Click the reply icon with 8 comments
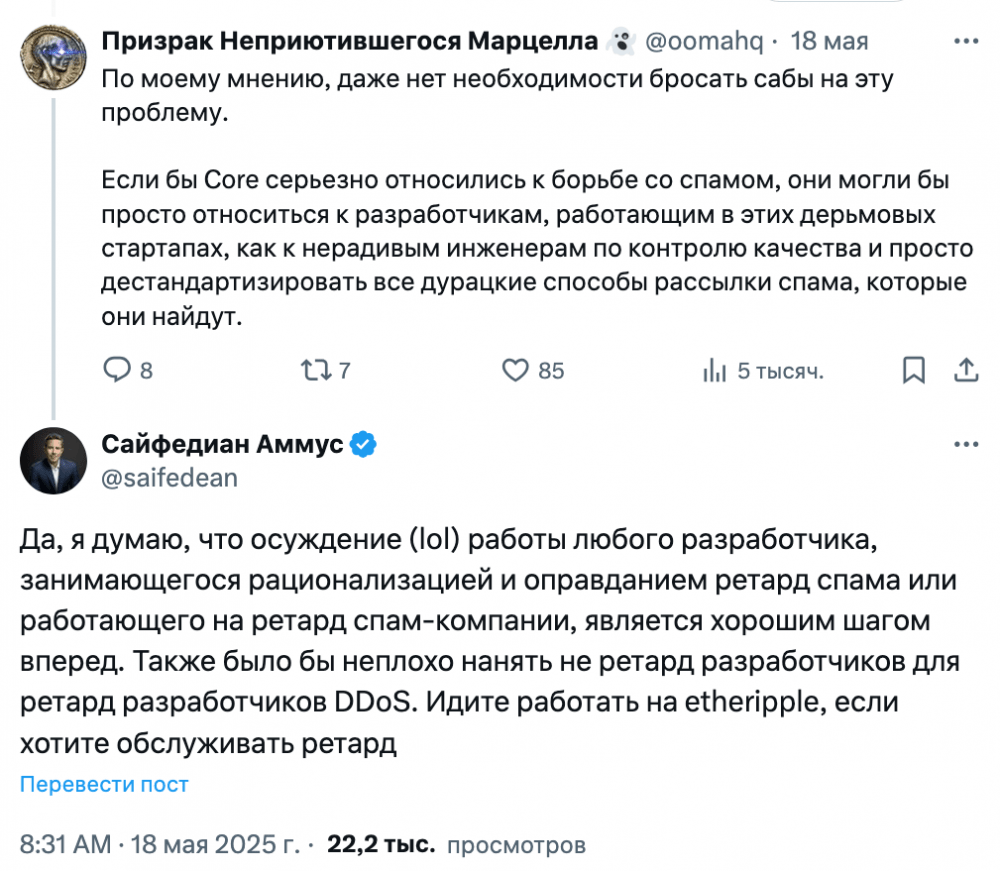 (x=117, y=370)
